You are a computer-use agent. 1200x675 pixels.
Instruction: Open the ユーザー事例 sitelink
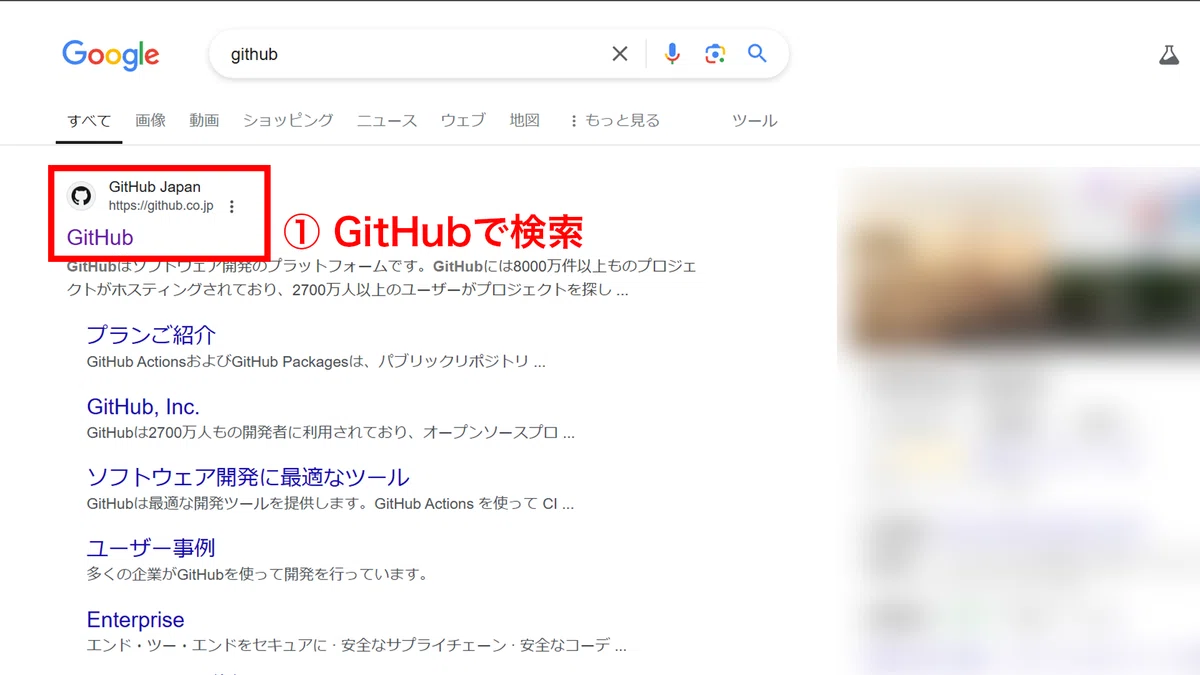pos(151,548)
